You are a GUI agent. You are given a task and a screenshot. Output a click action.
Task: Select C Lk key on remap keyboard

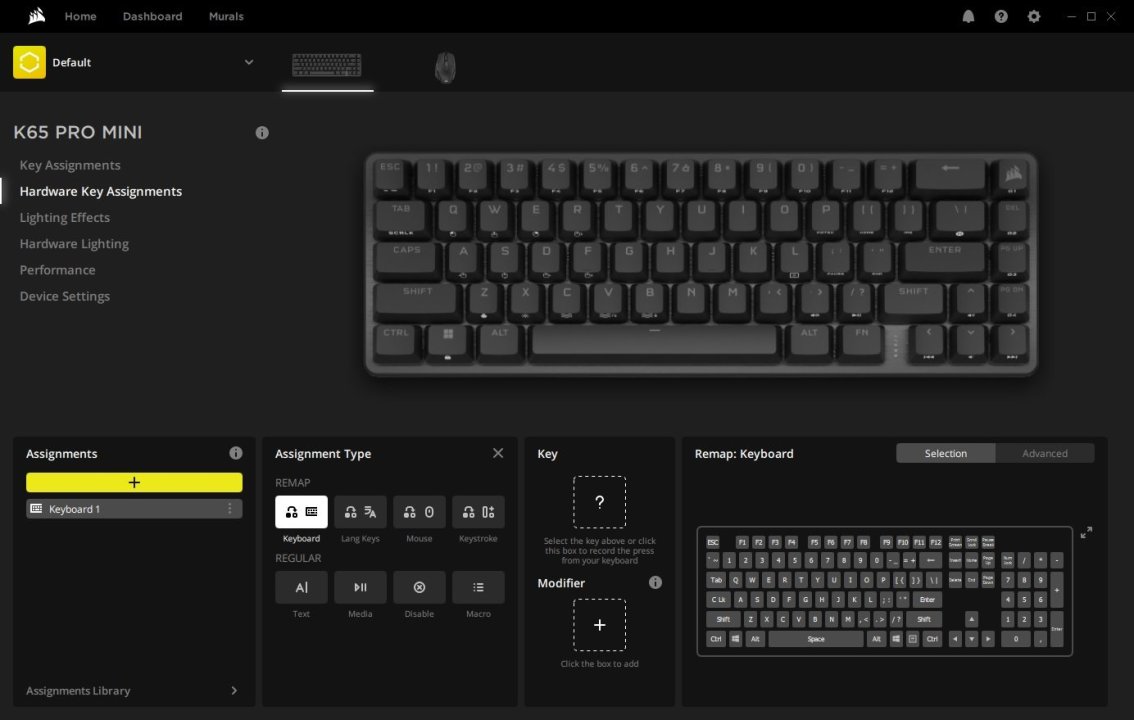tap(718, 599)
